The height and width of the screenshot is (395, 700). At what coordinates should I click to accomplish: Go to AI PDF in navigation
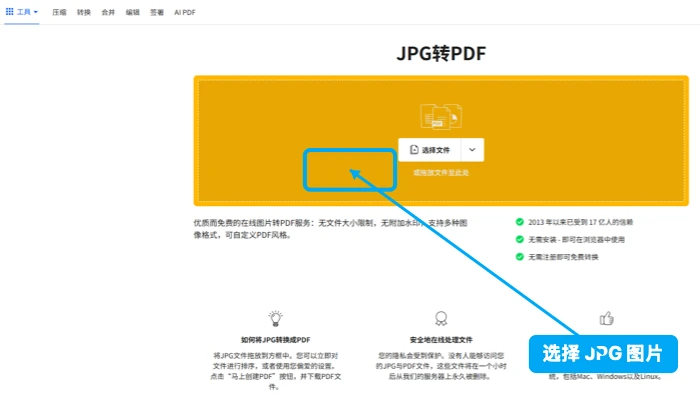click(185, 12)
